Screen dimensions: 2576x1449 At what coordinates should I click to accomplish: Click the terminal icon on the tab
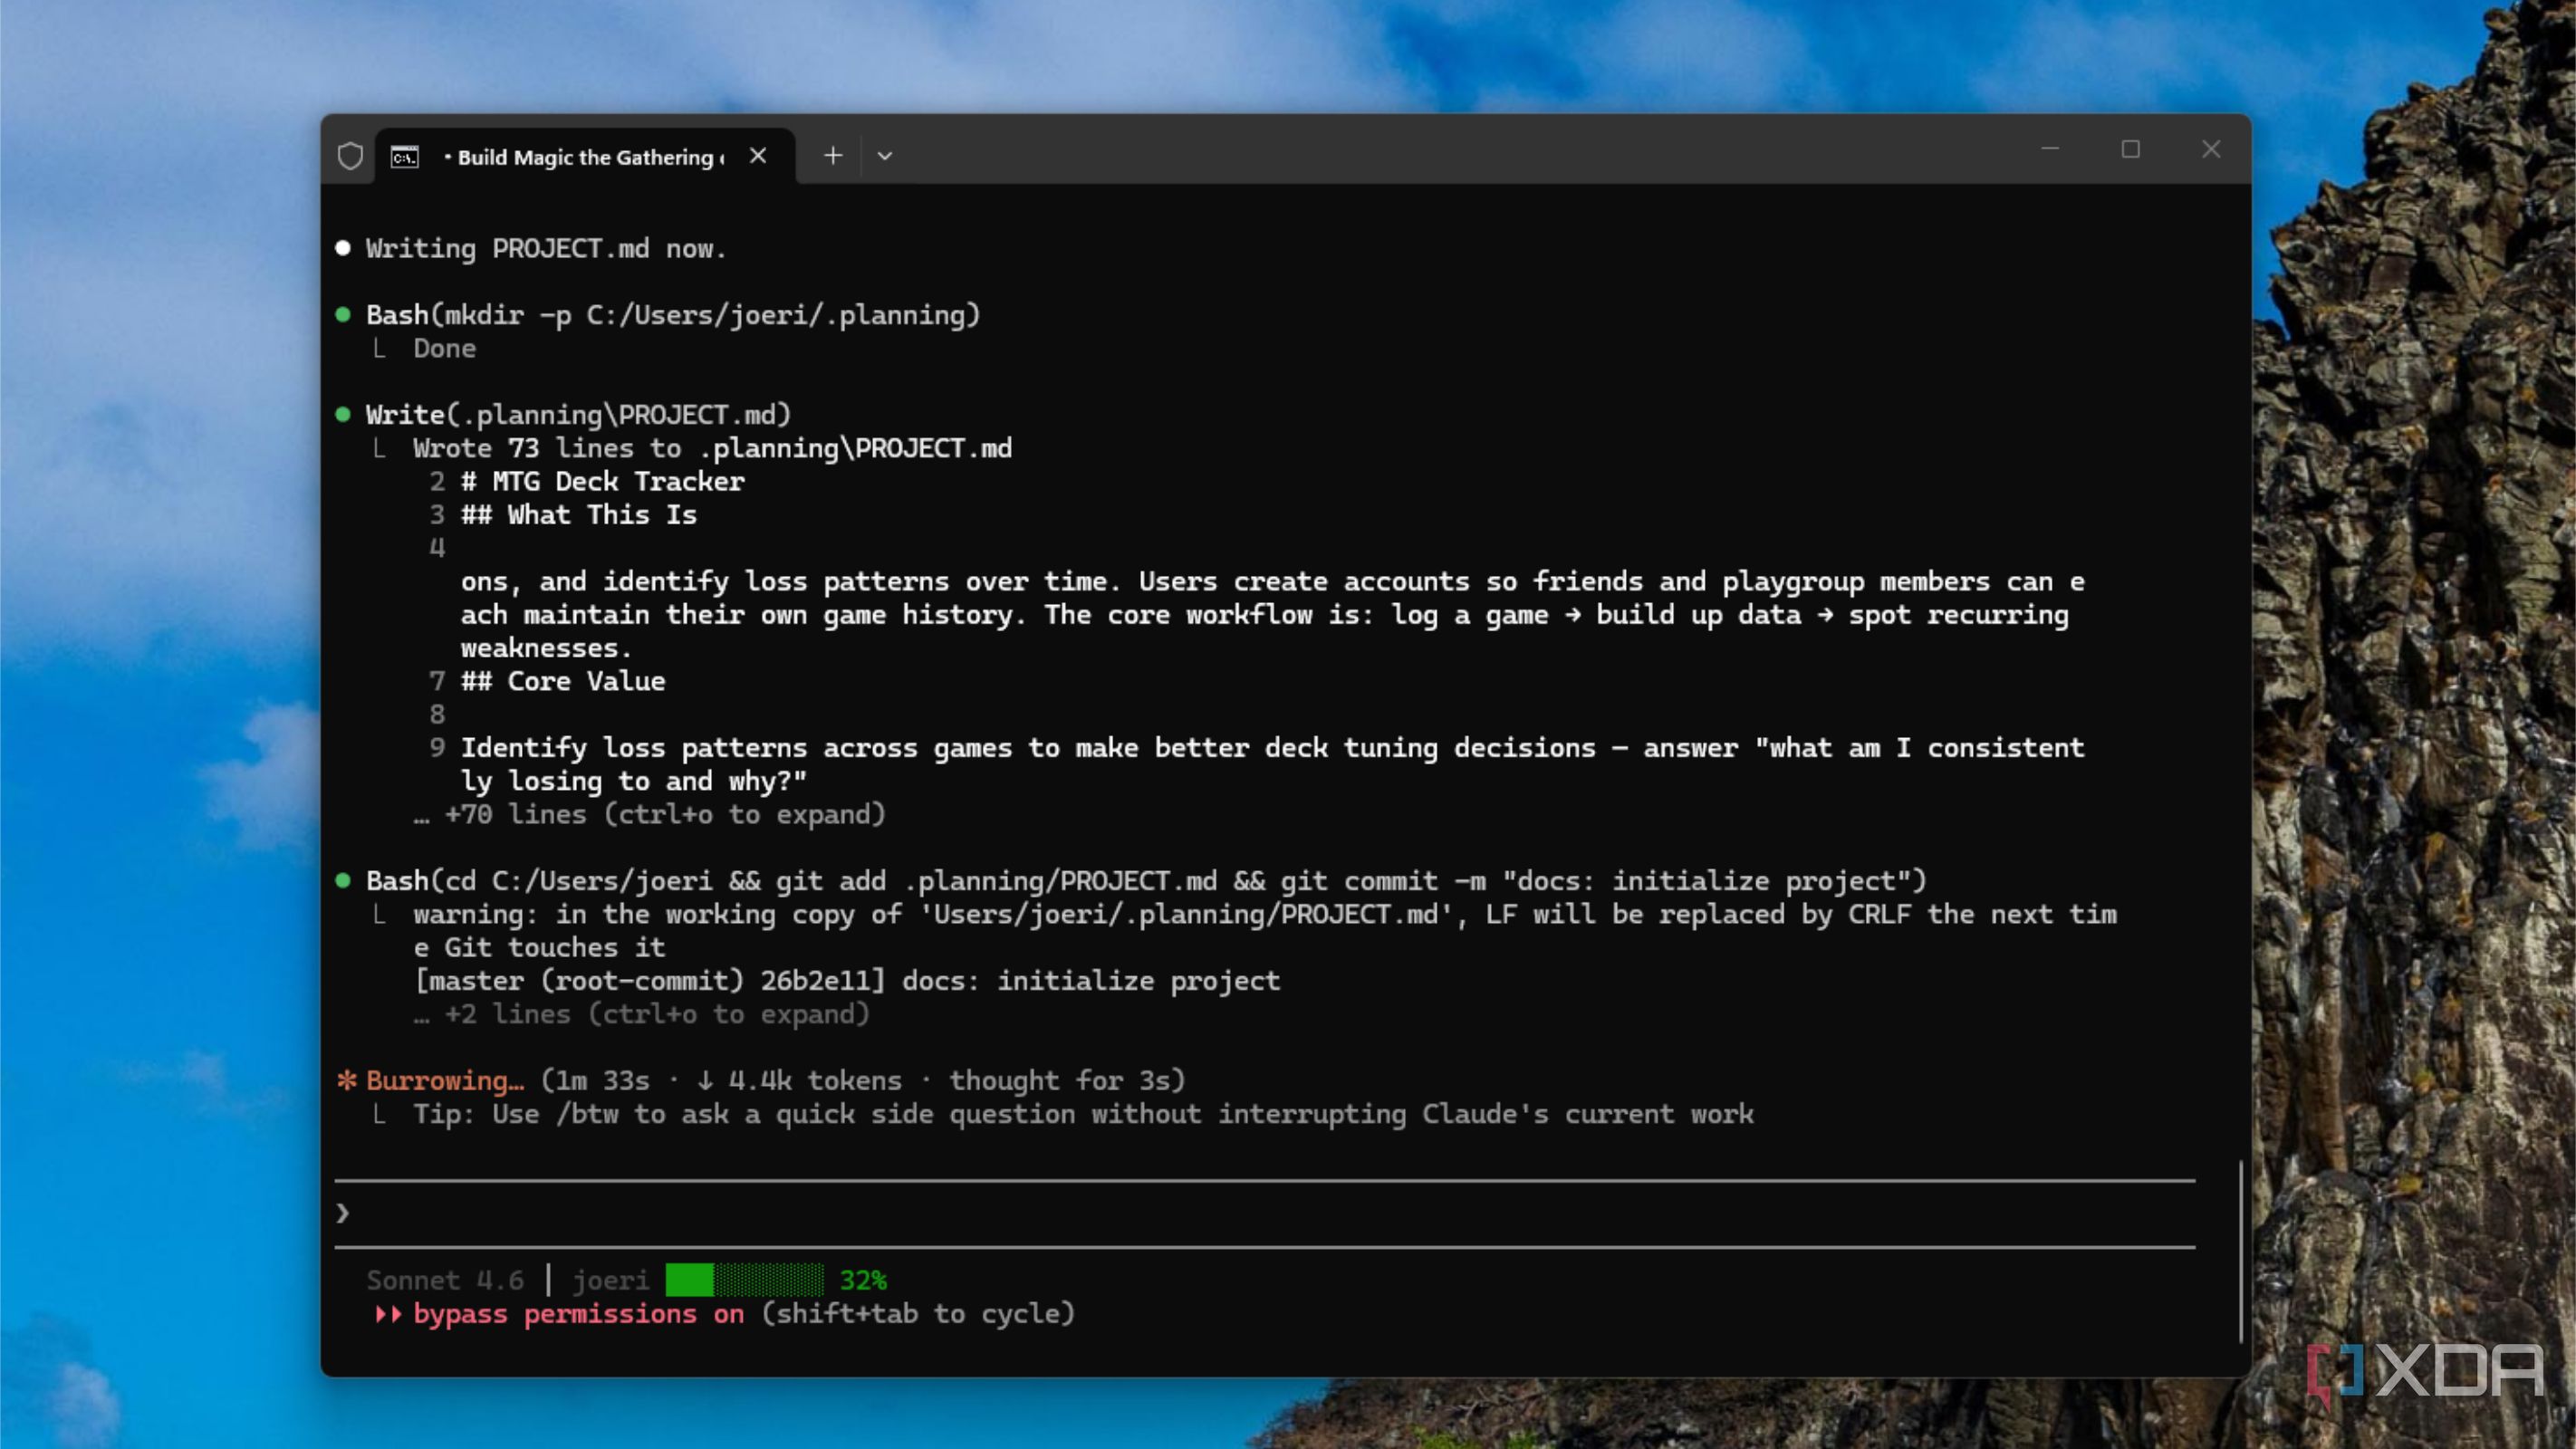click(x=405, y=157)
